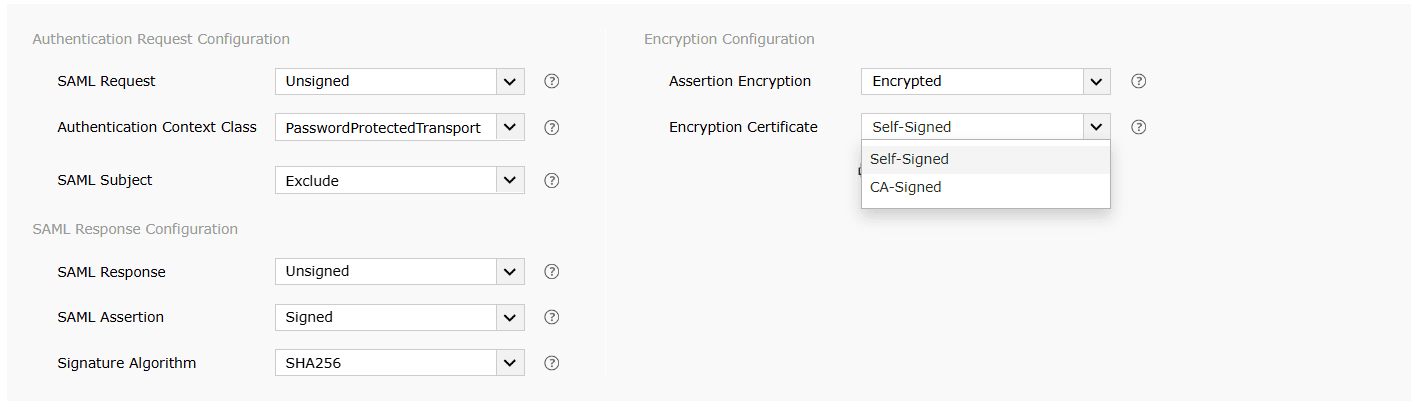
Task: Open the SAML Response dropdown
Action: pos(400,272)
